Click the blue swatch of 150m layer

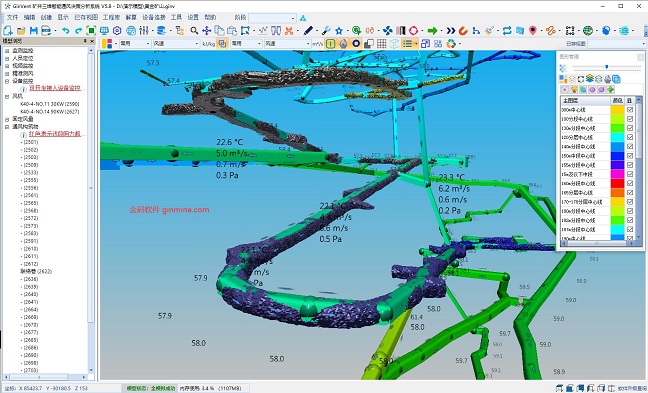point(617,156)
